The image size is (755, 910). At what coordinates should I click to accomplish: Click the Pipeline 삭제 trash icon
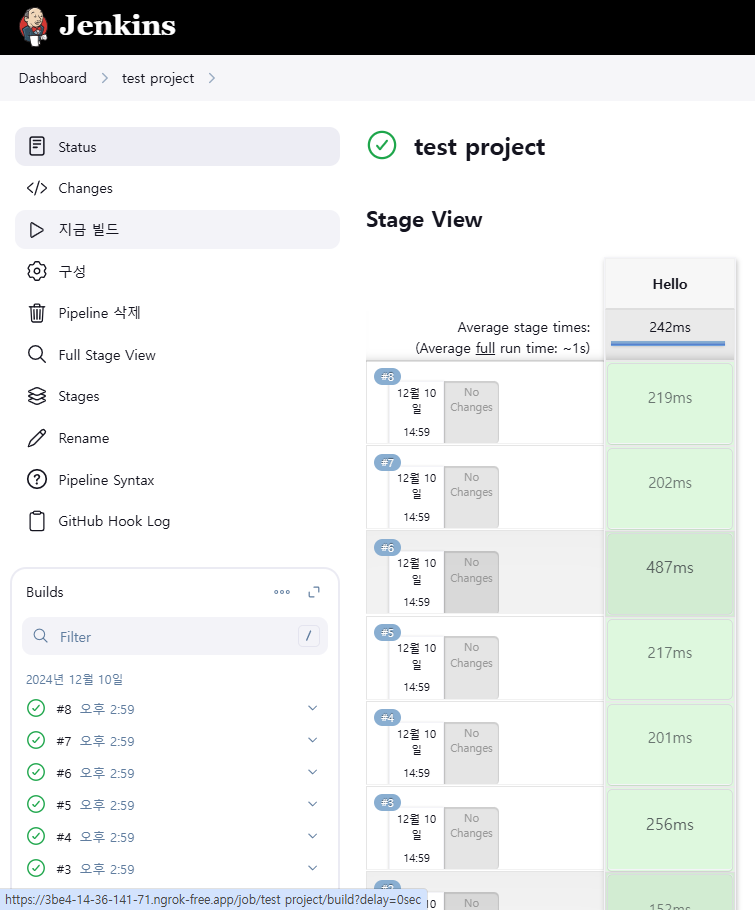tap(37, 313)
